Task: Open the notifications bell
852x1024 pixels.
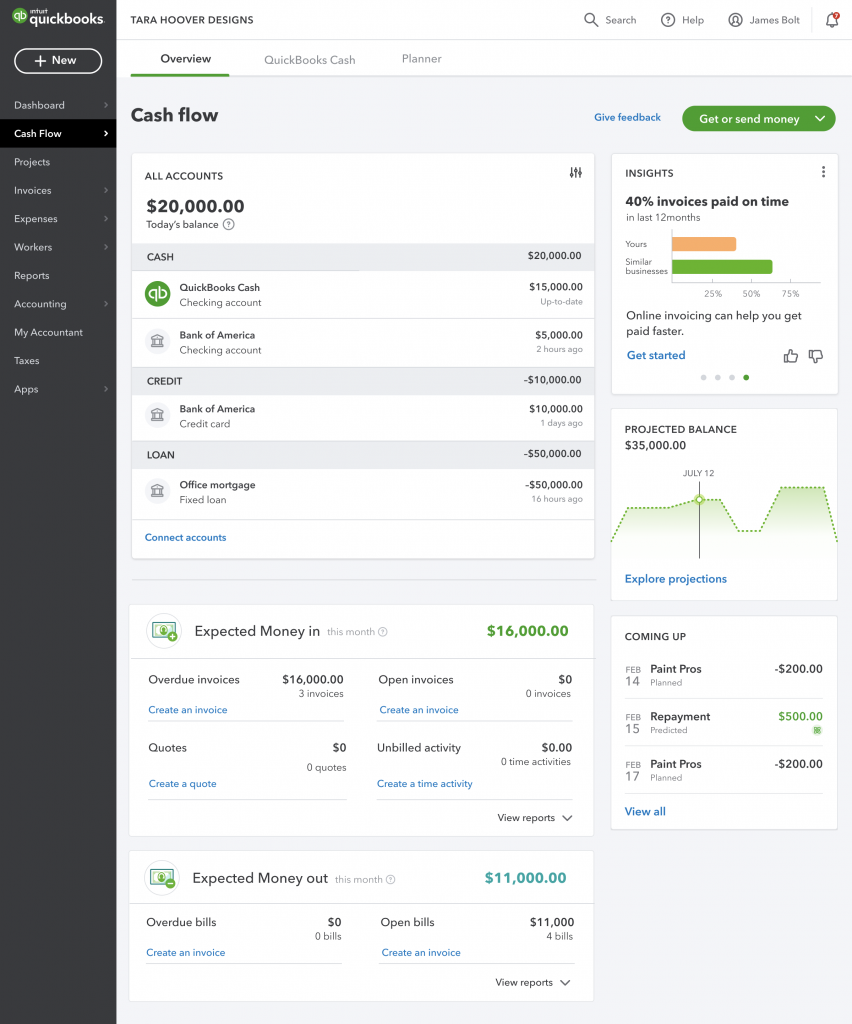Action: point(832,20)
